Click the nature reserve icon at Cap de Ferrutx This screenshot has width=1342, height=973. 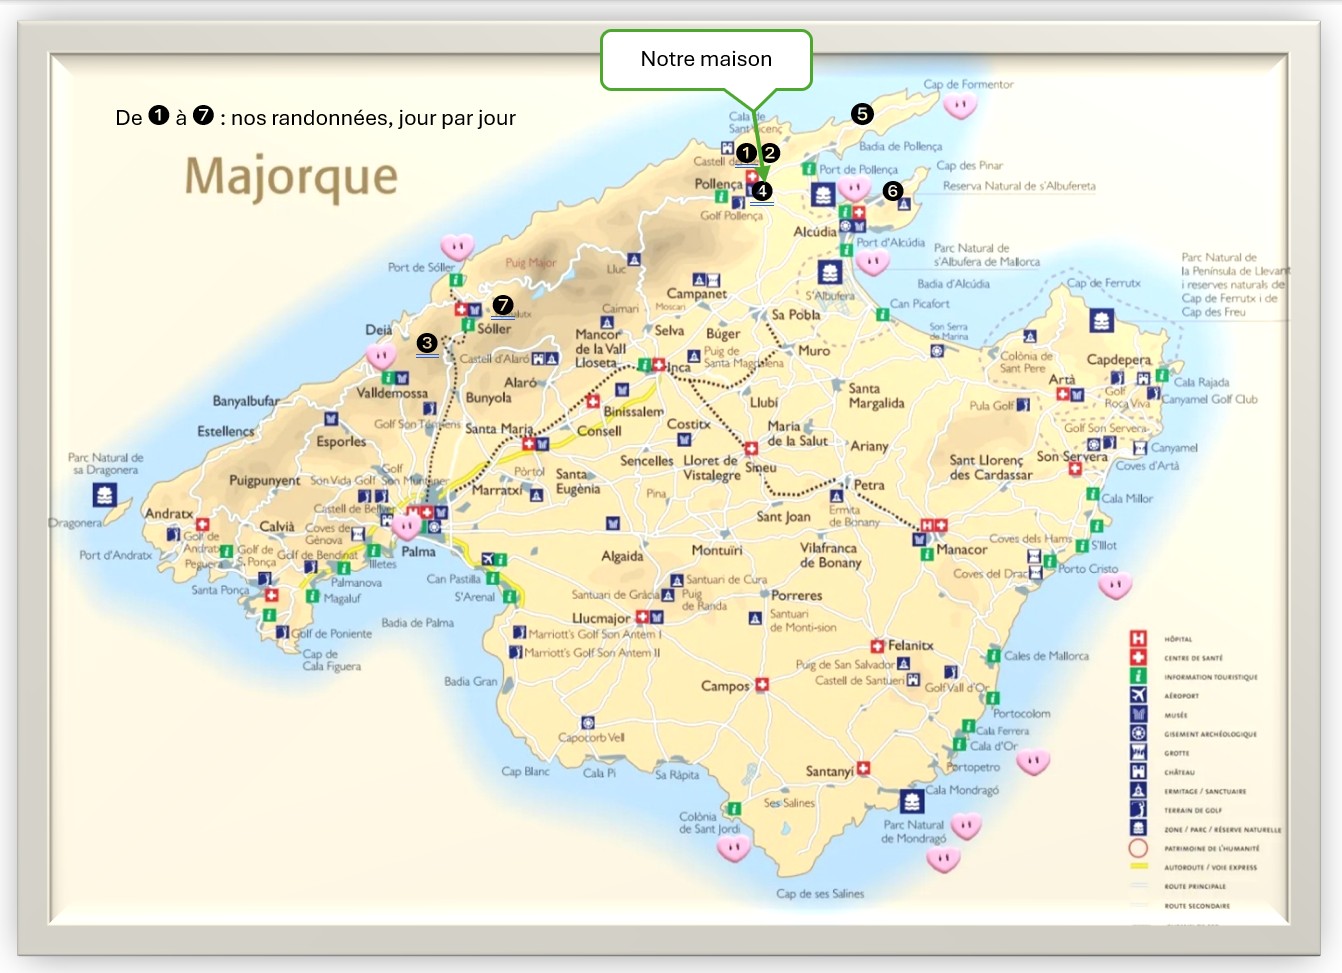pos(1101,321)
